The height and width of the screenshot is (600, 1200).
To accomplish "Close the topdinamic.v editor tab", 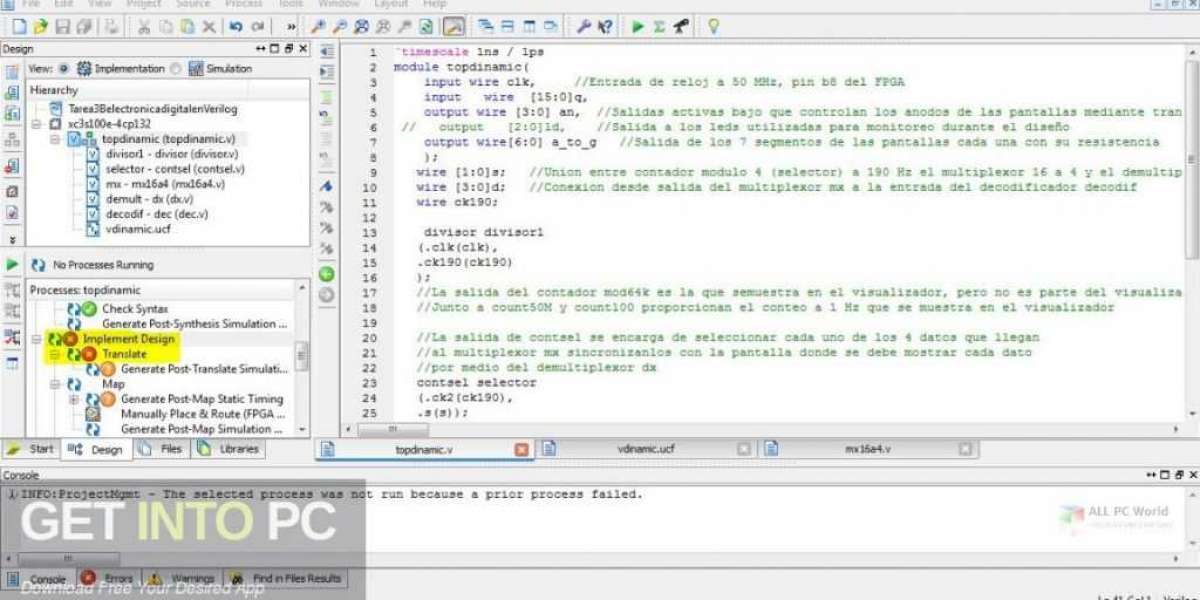I will [521, 450].
